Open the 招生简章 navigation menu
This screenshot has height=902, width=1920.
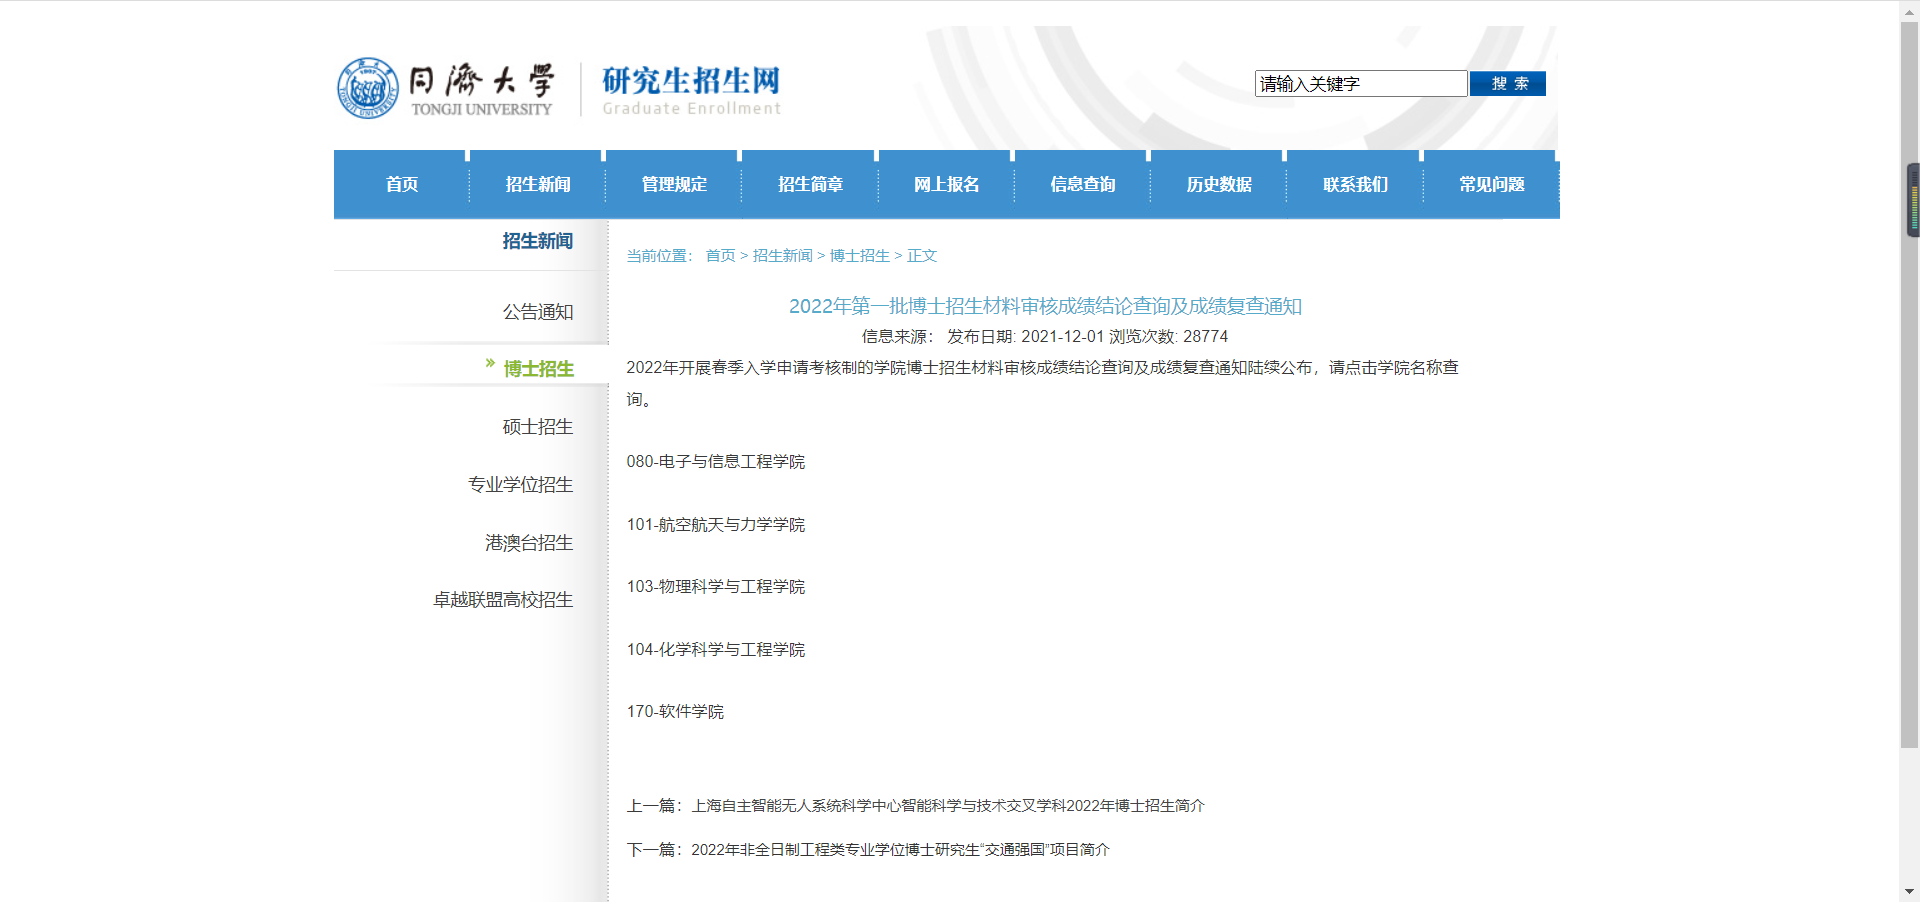[810, 184]
